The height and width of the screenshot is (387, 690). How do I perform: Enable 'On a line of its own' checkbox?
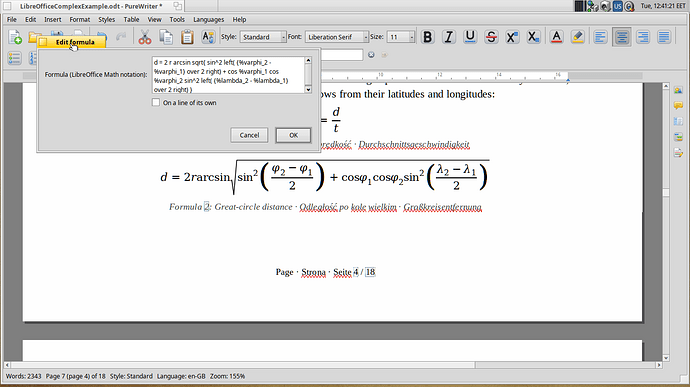pos(156,103)
